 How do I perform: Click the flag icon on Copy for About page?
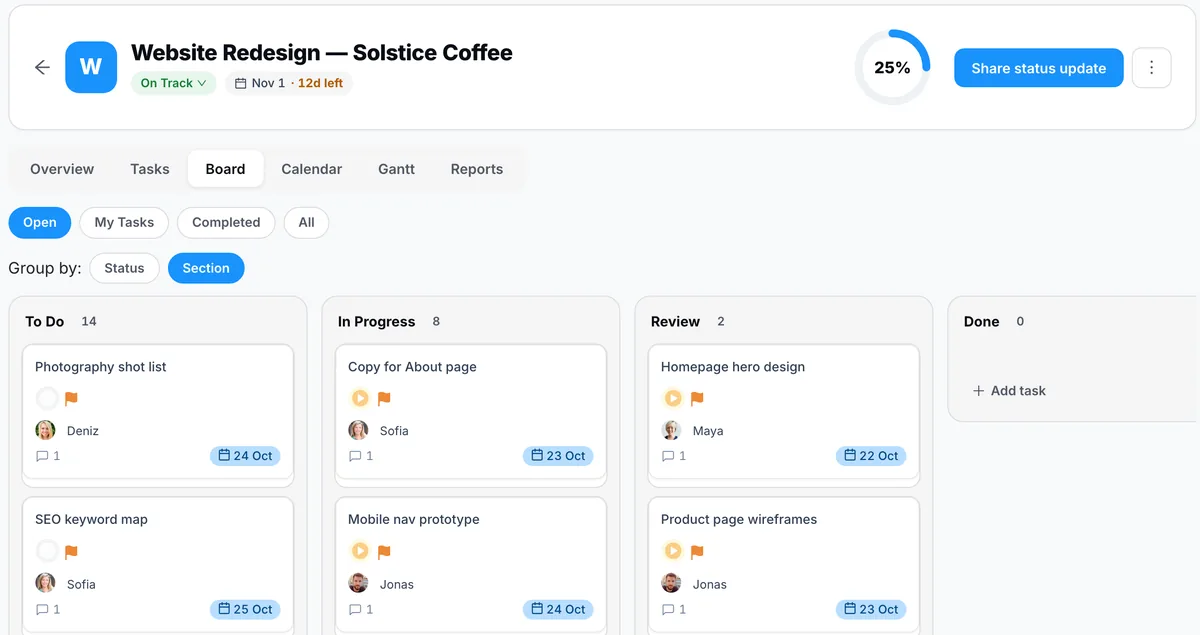[x=384, y=398]
